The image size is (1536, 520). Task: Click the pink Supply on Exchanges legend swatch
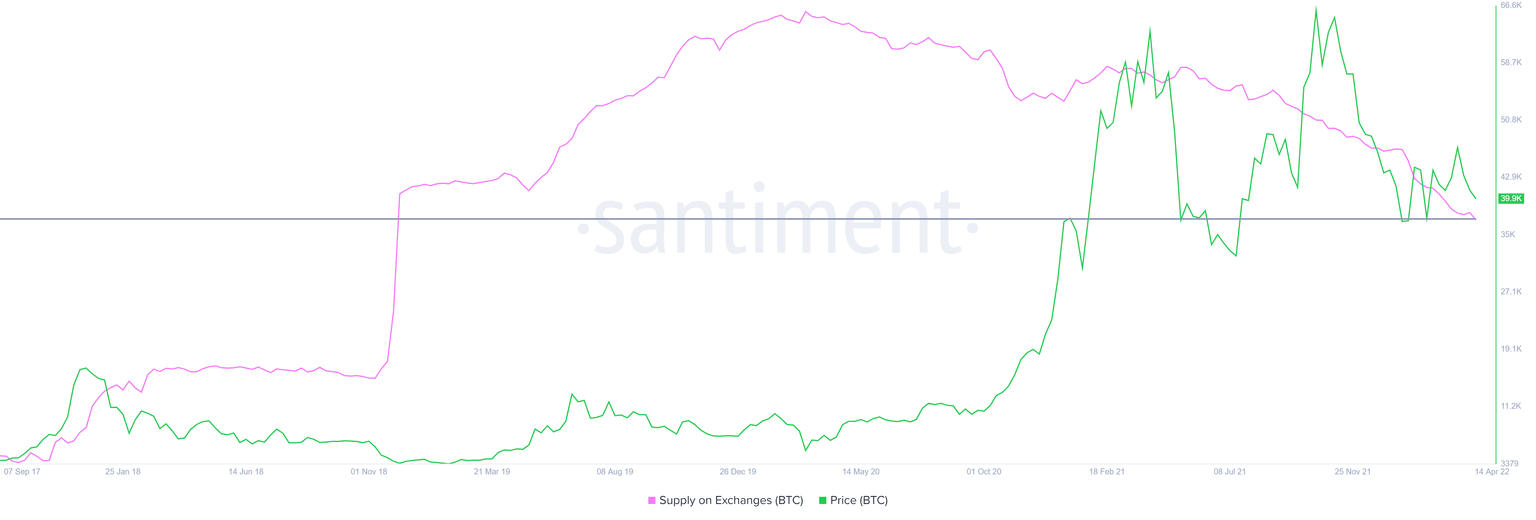[652, 501]
